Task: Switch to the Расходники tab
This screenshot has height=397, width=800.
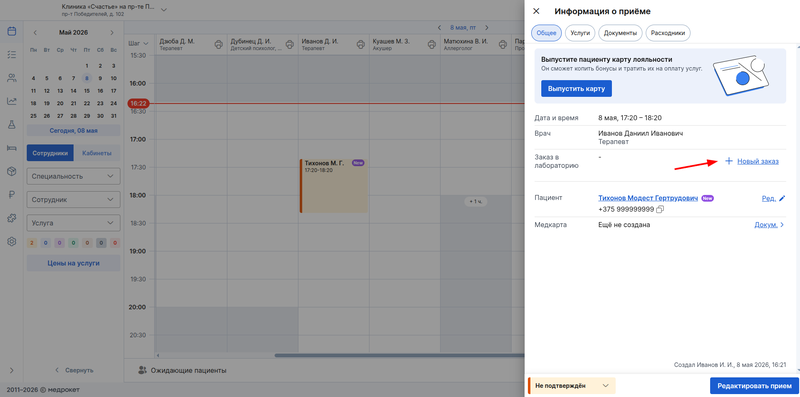Action: [668, 33]
